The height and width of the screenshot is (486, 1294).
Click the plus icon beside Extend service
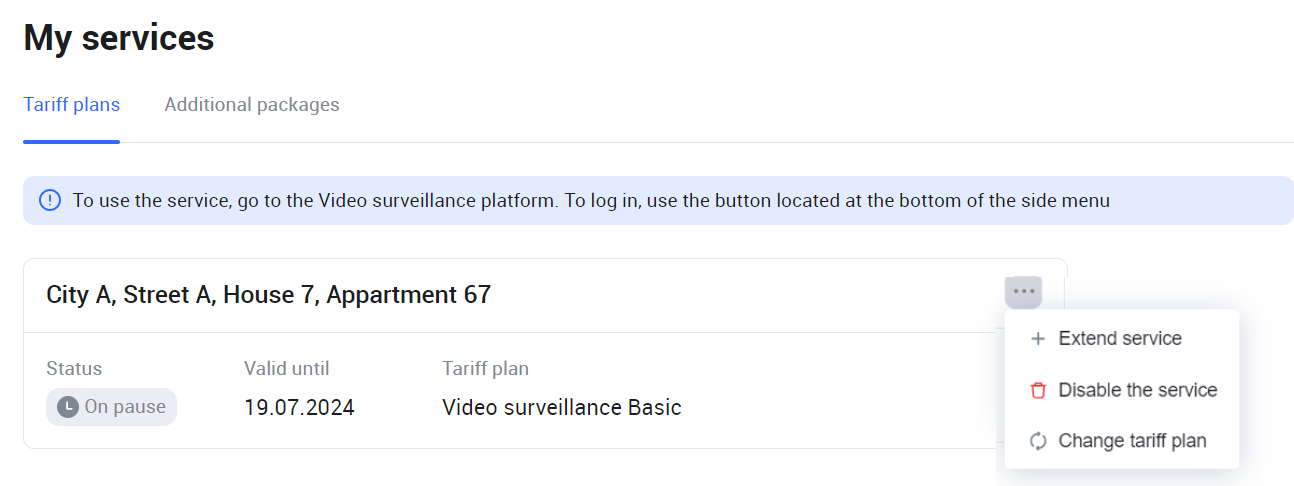tap(1038, 339)
